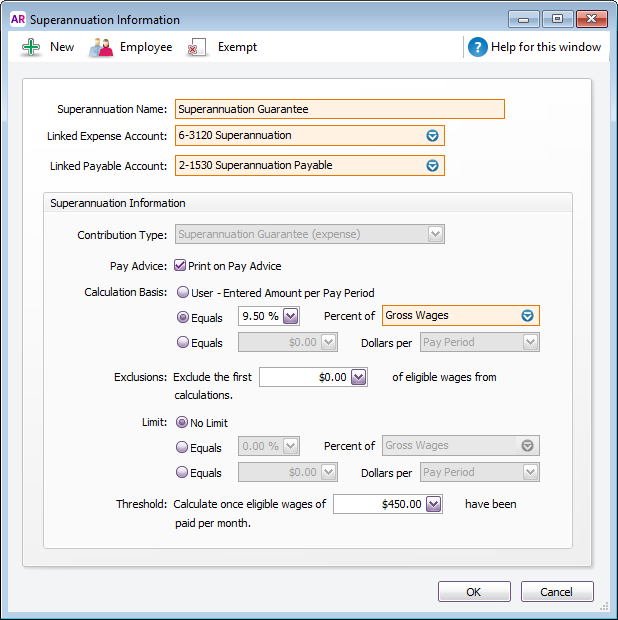This screenshot has height=620, width=618.
Task: Open Linked Payable Account lookup arrow
Action: point(433,166)
